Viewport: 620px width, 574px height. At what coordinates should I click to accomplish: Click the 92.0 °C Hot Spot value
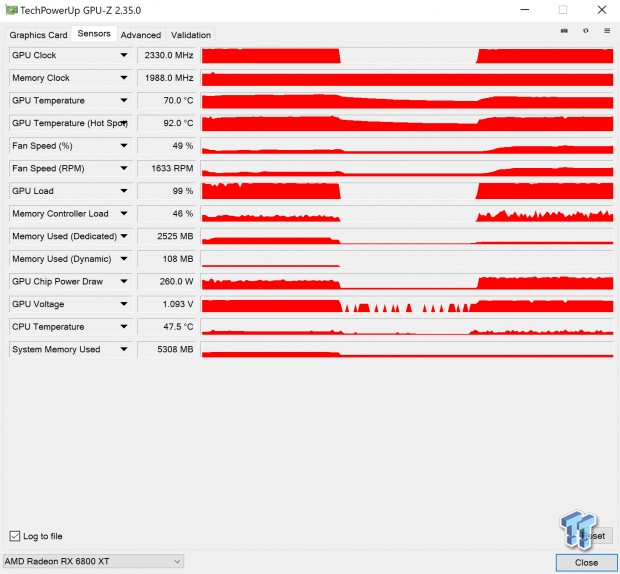(166, 123)
